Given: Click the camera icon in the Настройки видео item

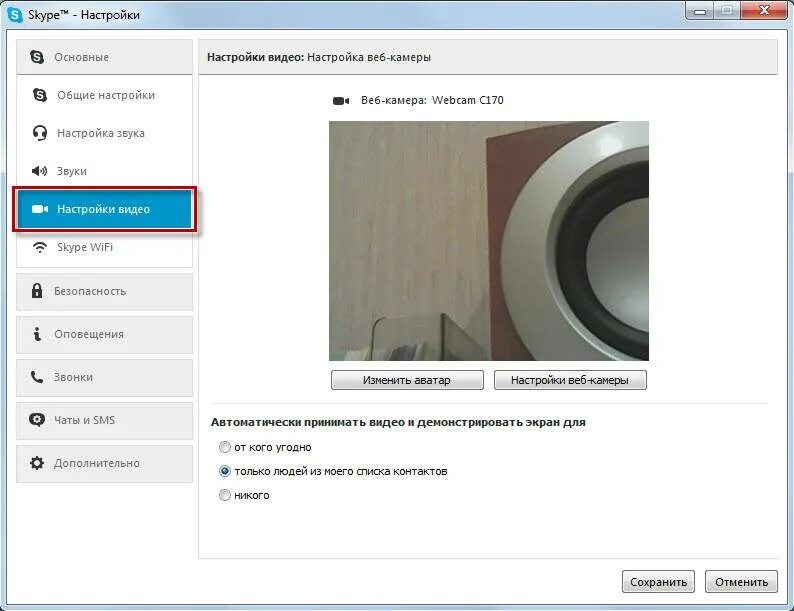Looking at the screenshot, I should [x=40, y=209].
